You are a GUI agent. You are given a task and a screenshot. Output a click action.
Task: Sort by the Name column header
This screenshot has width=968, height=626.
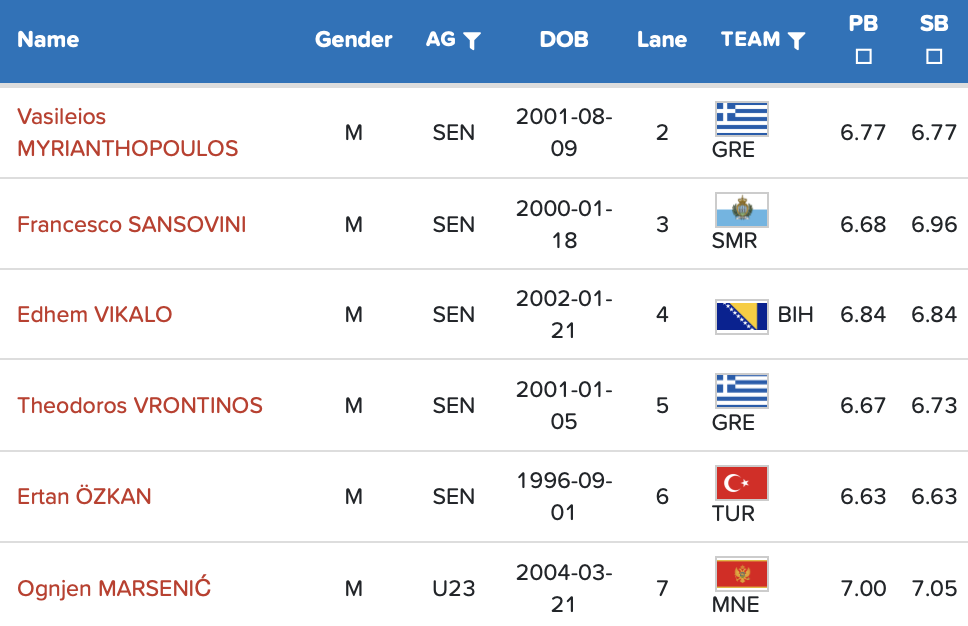[48, 40]
